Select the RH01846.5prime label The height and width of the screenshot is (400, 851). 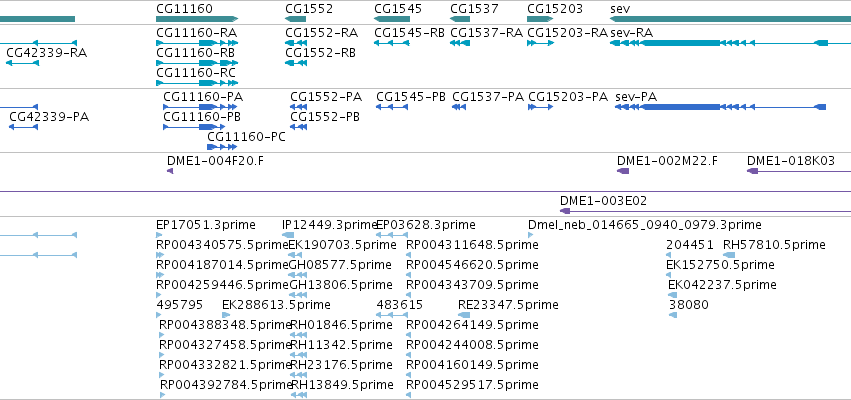click(x=341, y=325)
